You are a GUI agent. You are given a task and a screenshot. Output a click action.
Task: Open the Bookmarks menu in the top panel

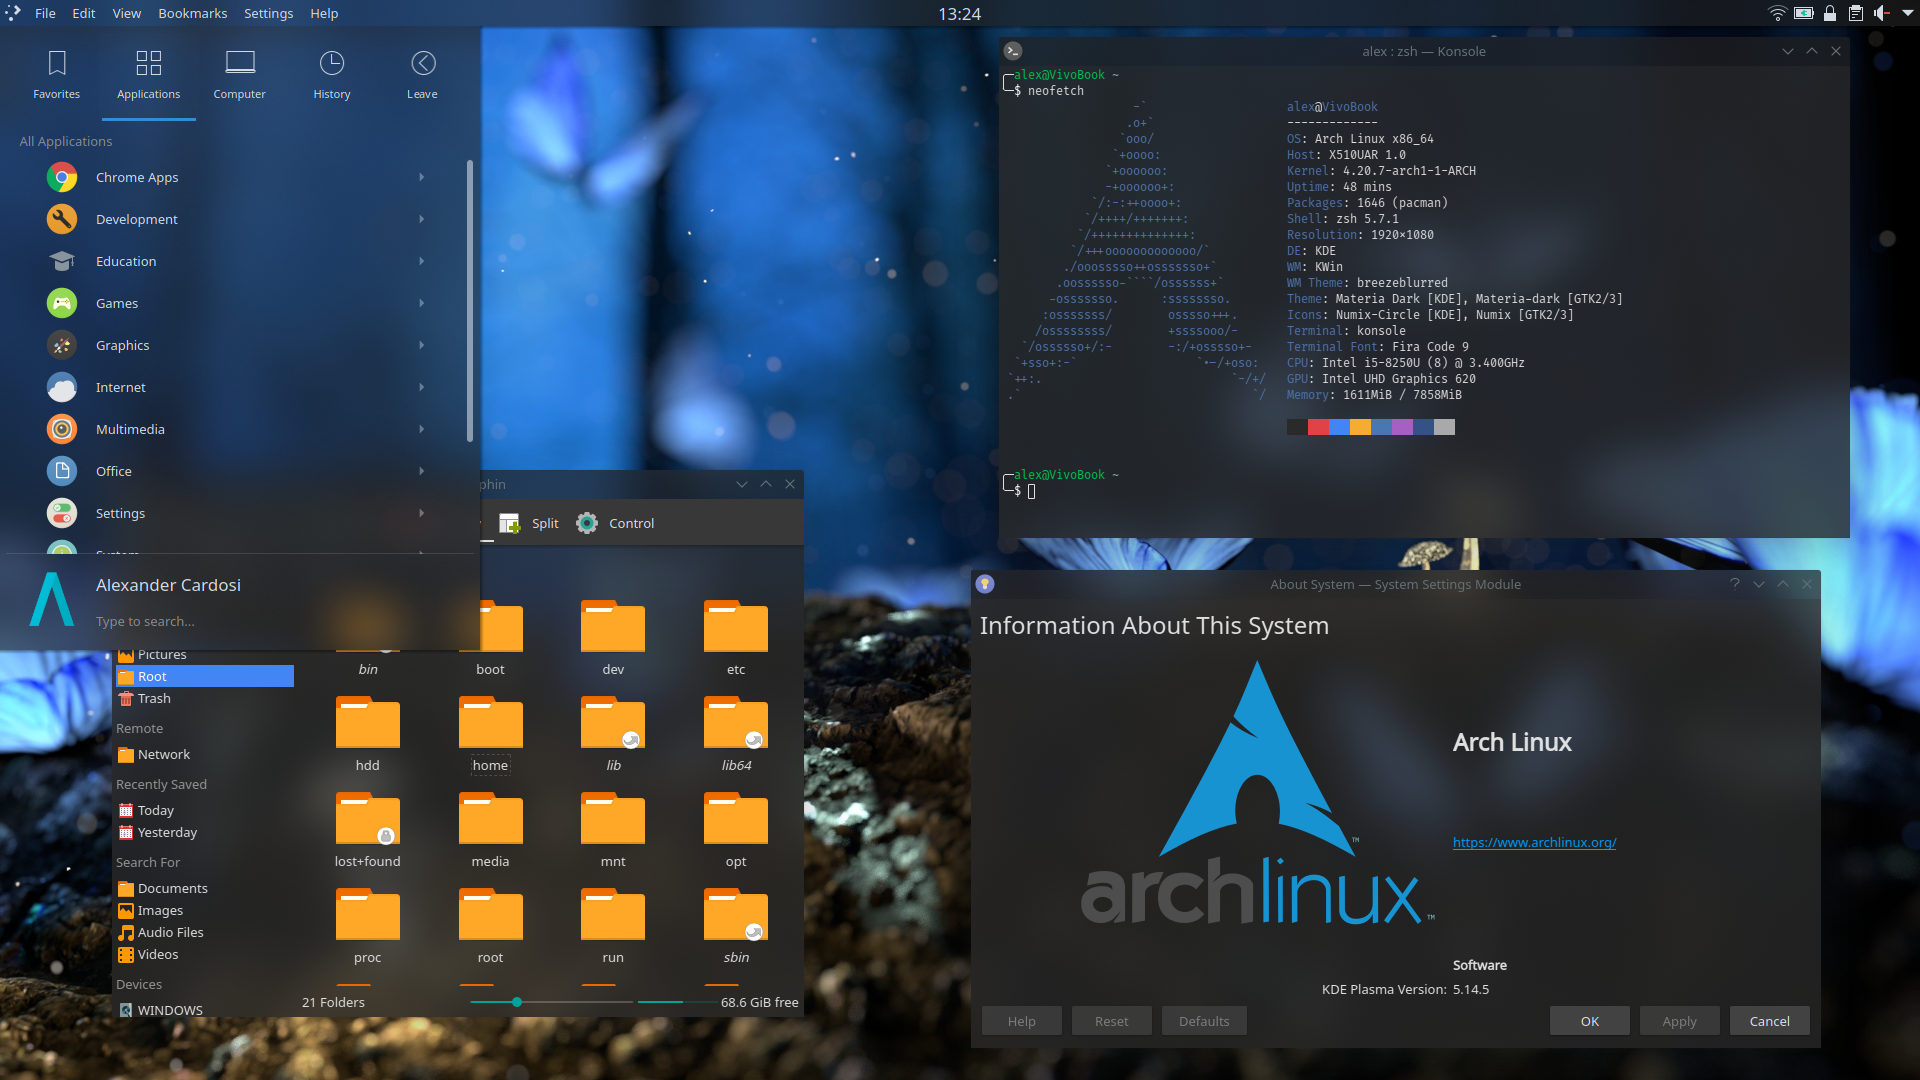point(192,13)
